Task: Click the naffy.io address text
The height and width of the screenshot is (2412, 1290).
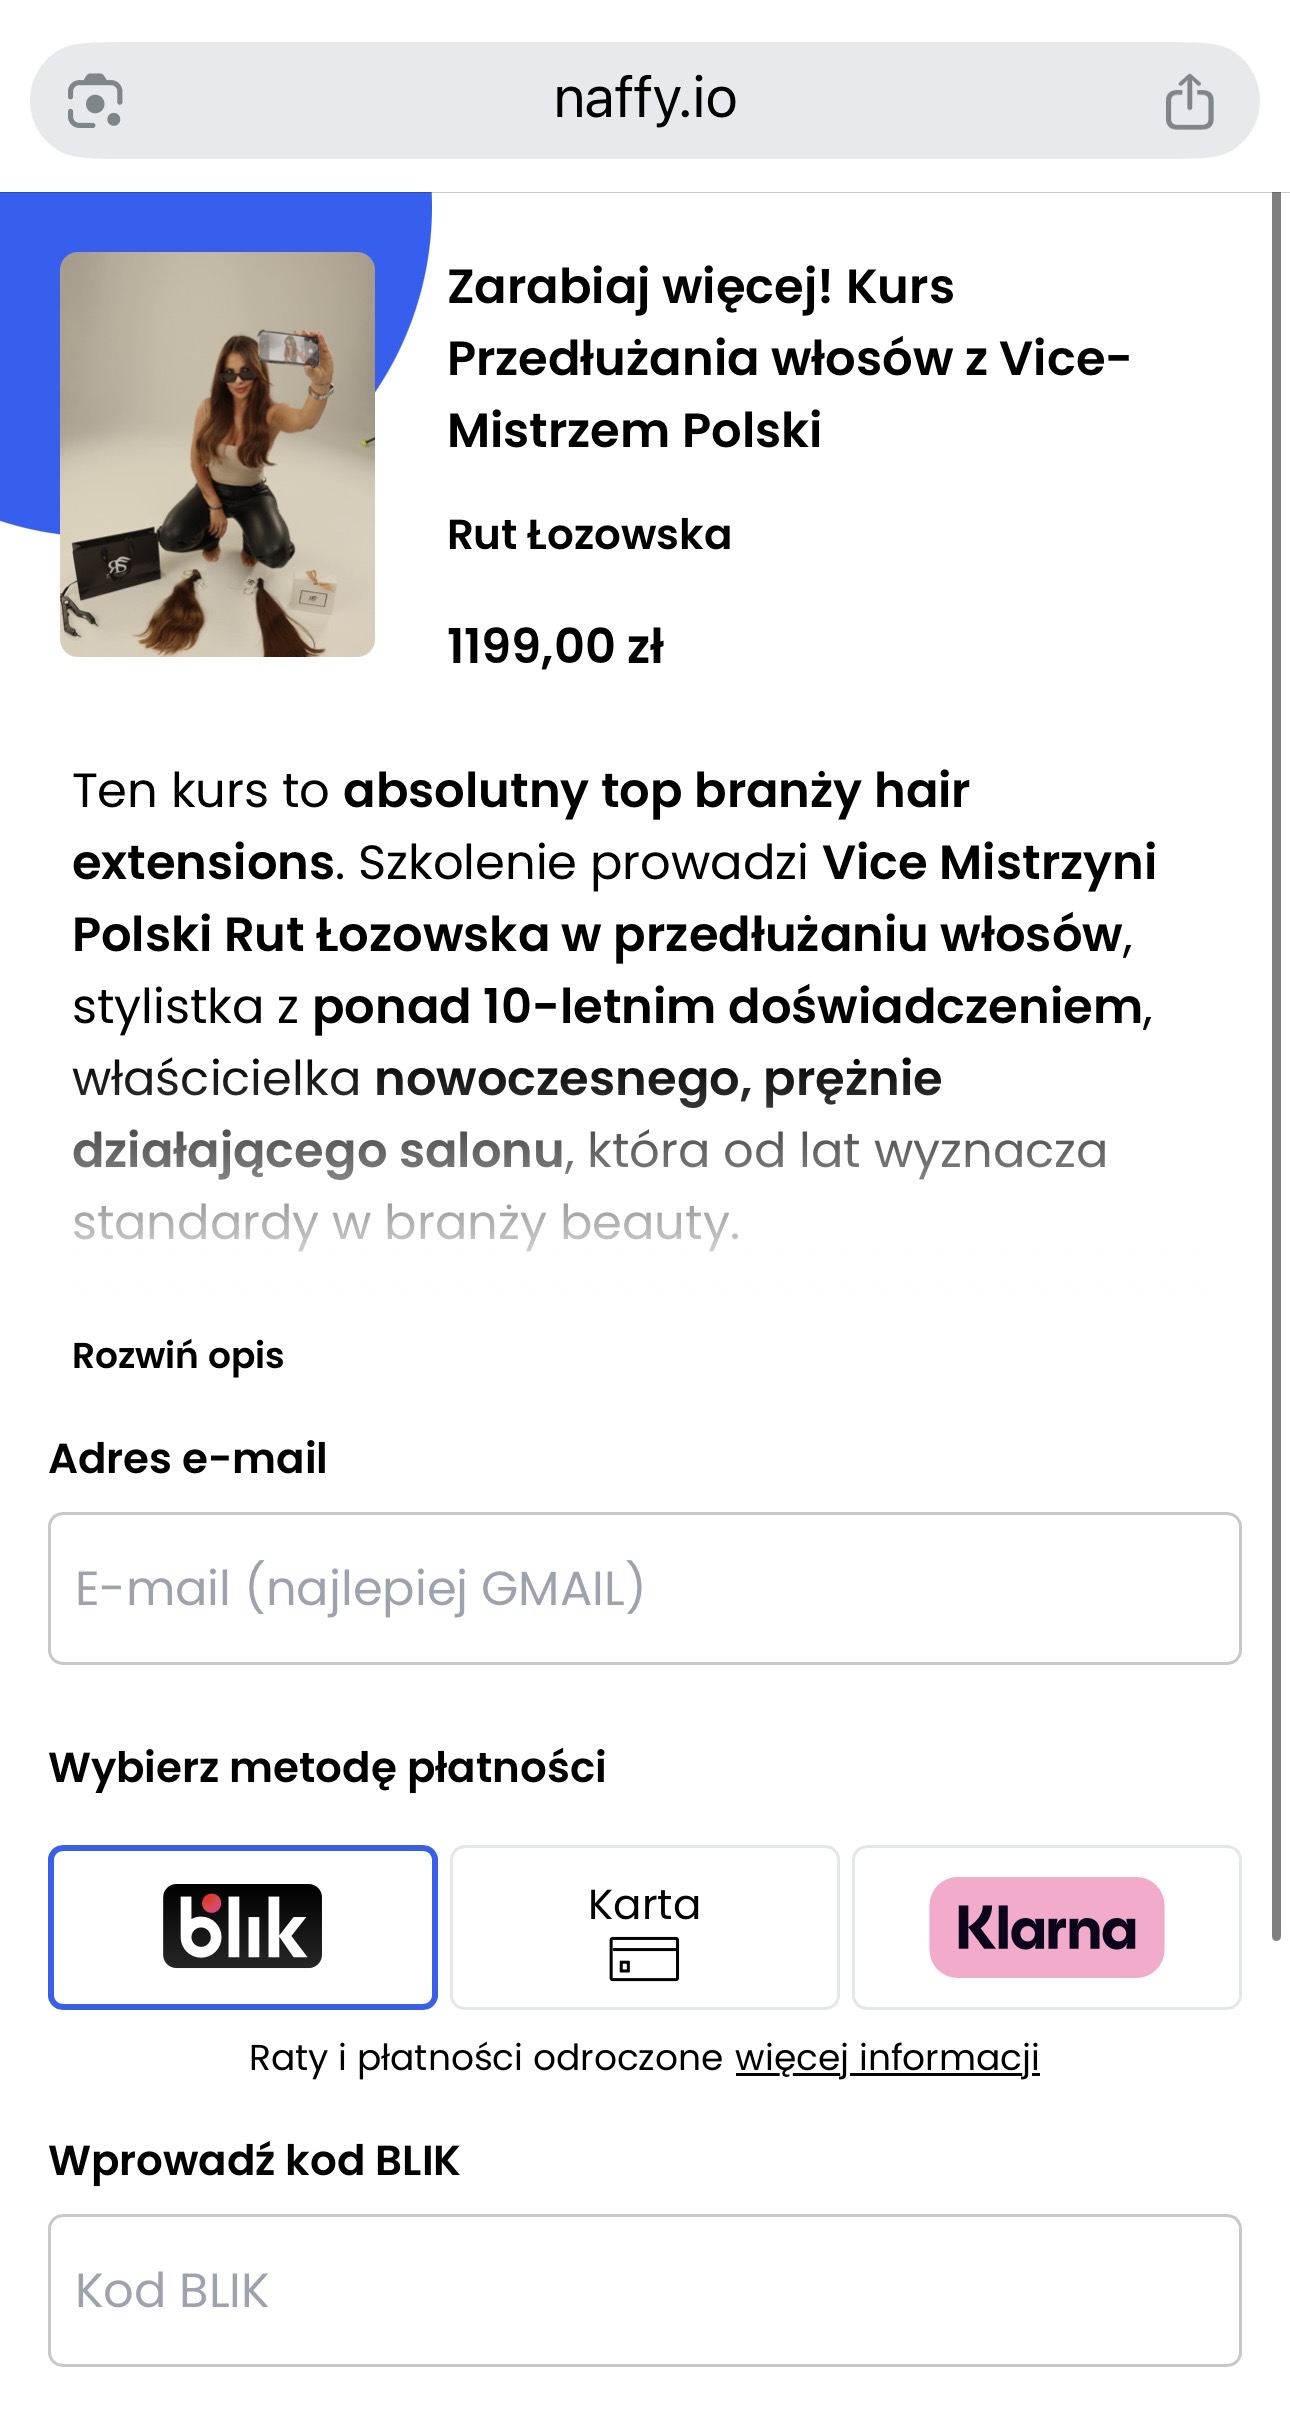Action: coord(645,100)
